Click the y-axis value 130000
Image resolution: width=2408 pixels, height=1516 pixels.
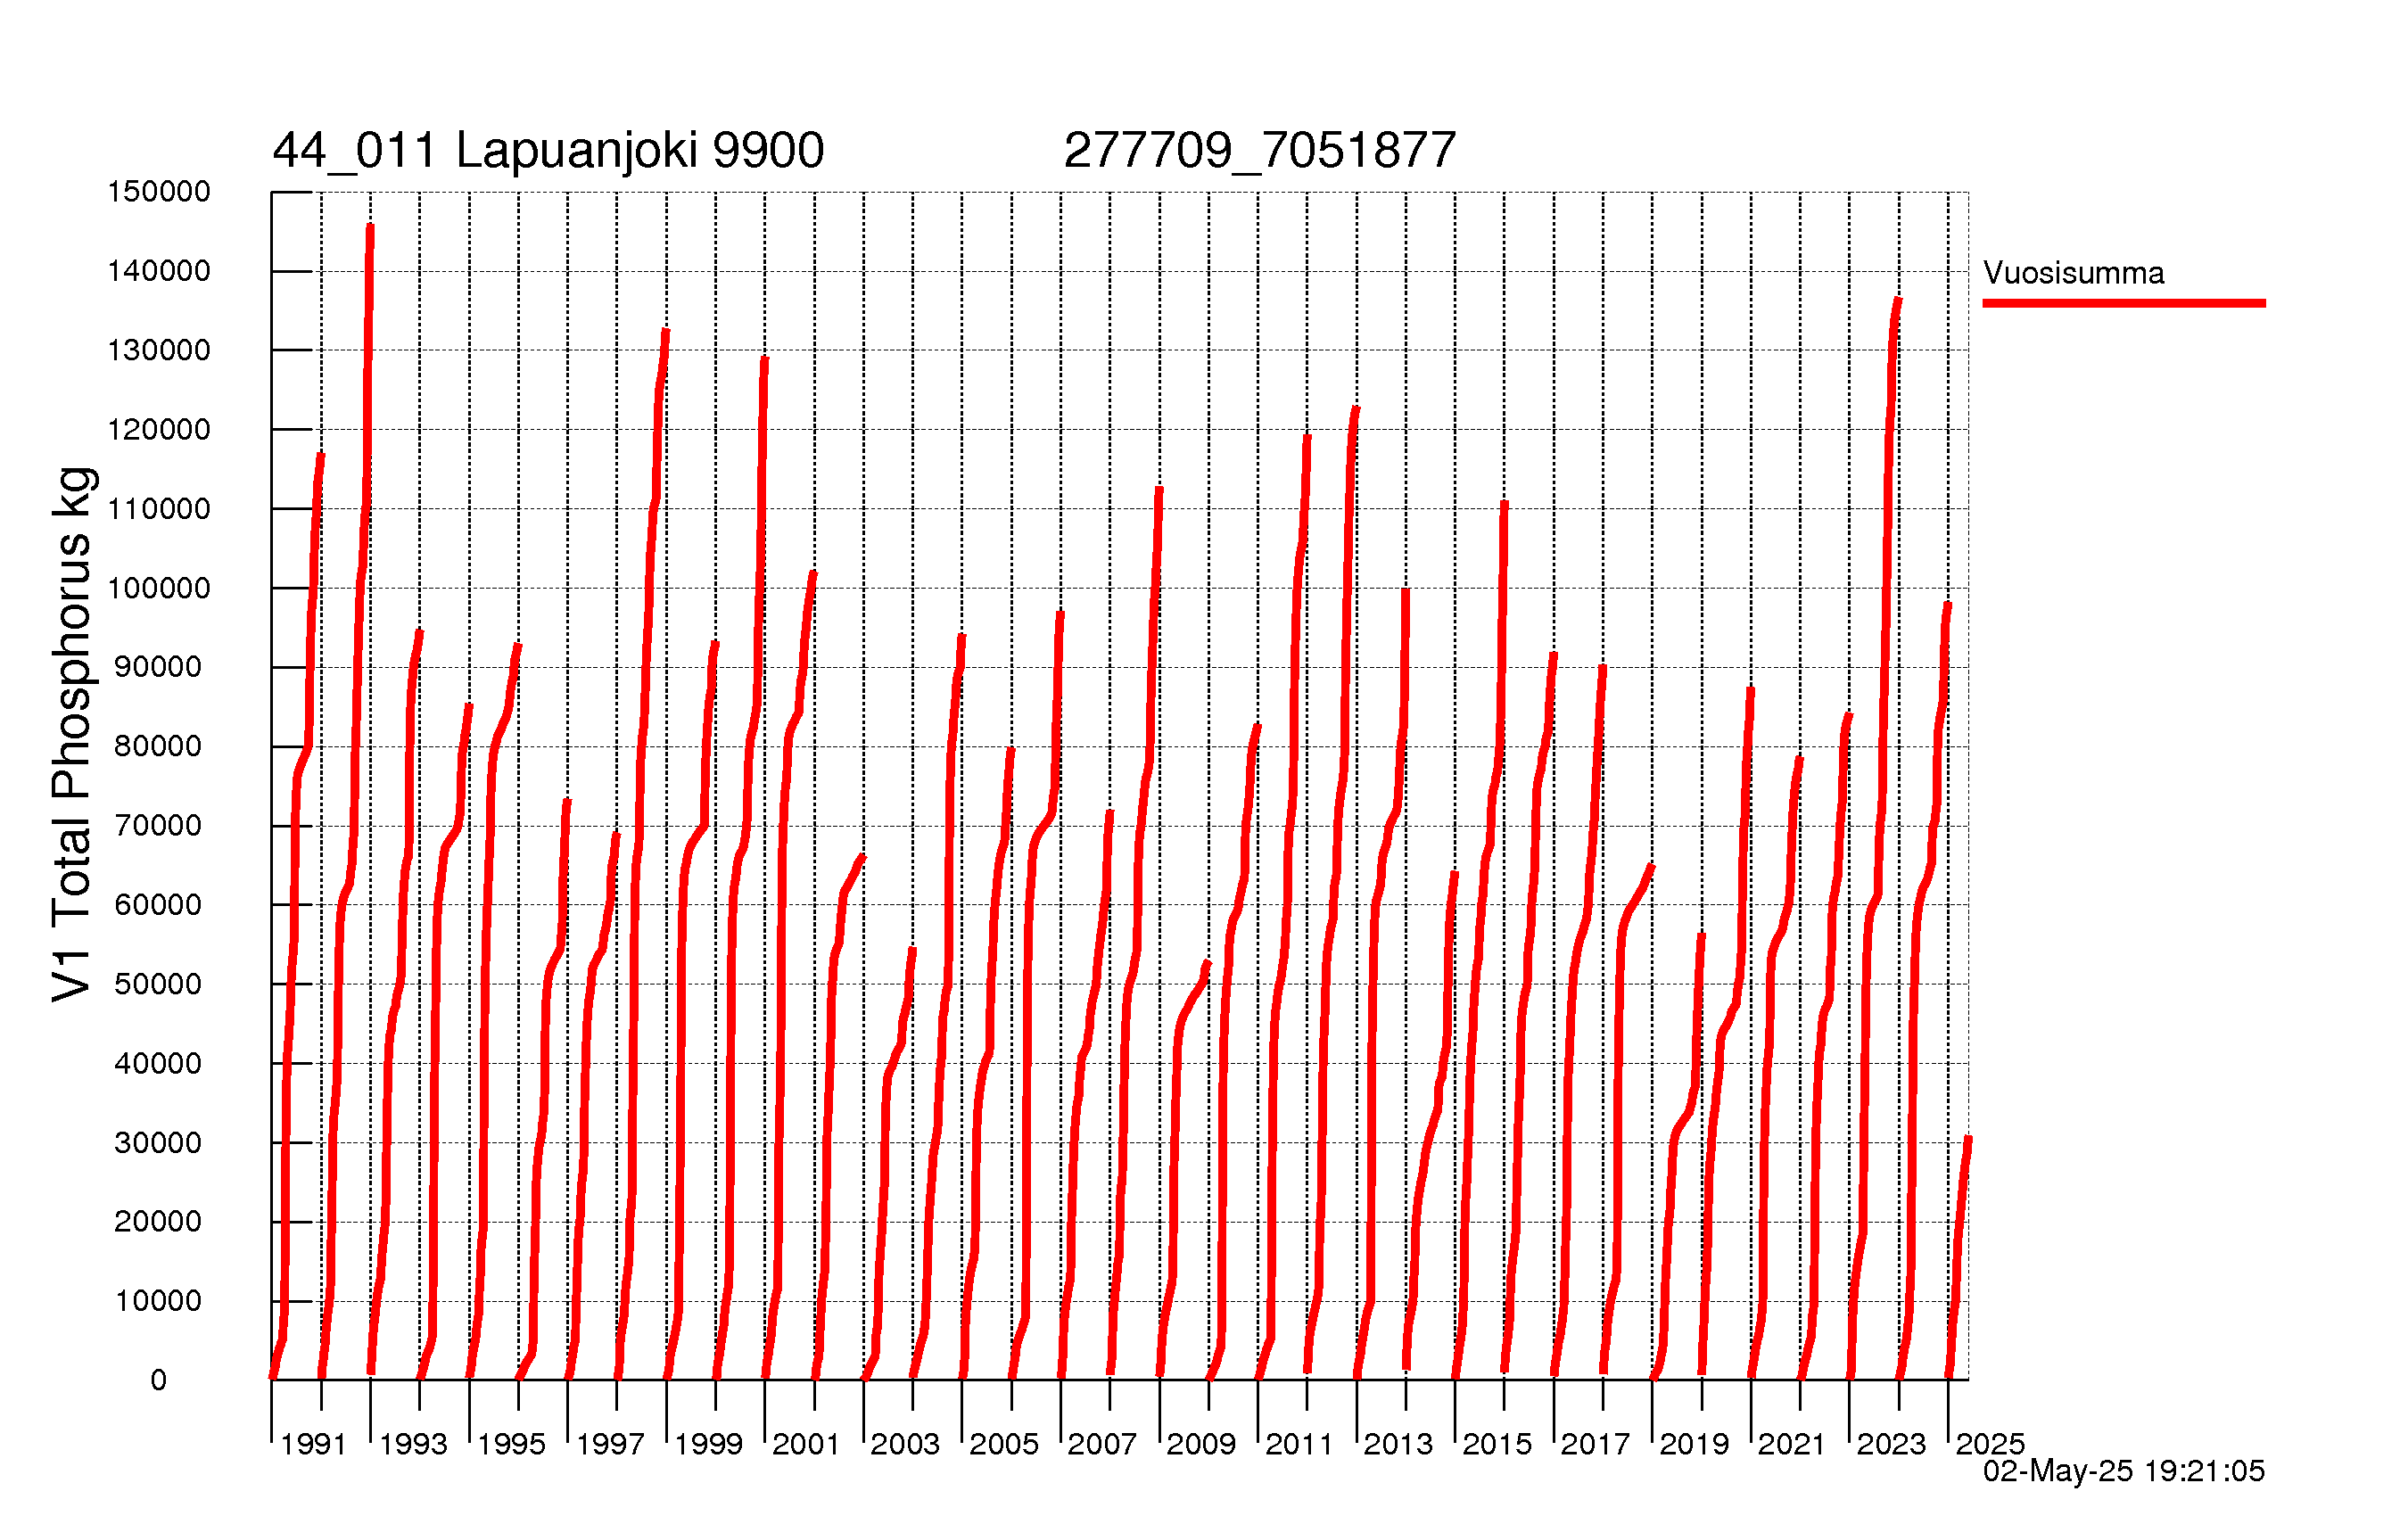159,350
